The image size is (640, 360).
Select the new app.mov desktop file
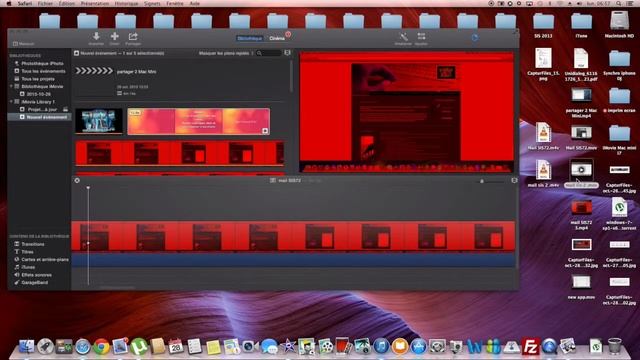581,287
